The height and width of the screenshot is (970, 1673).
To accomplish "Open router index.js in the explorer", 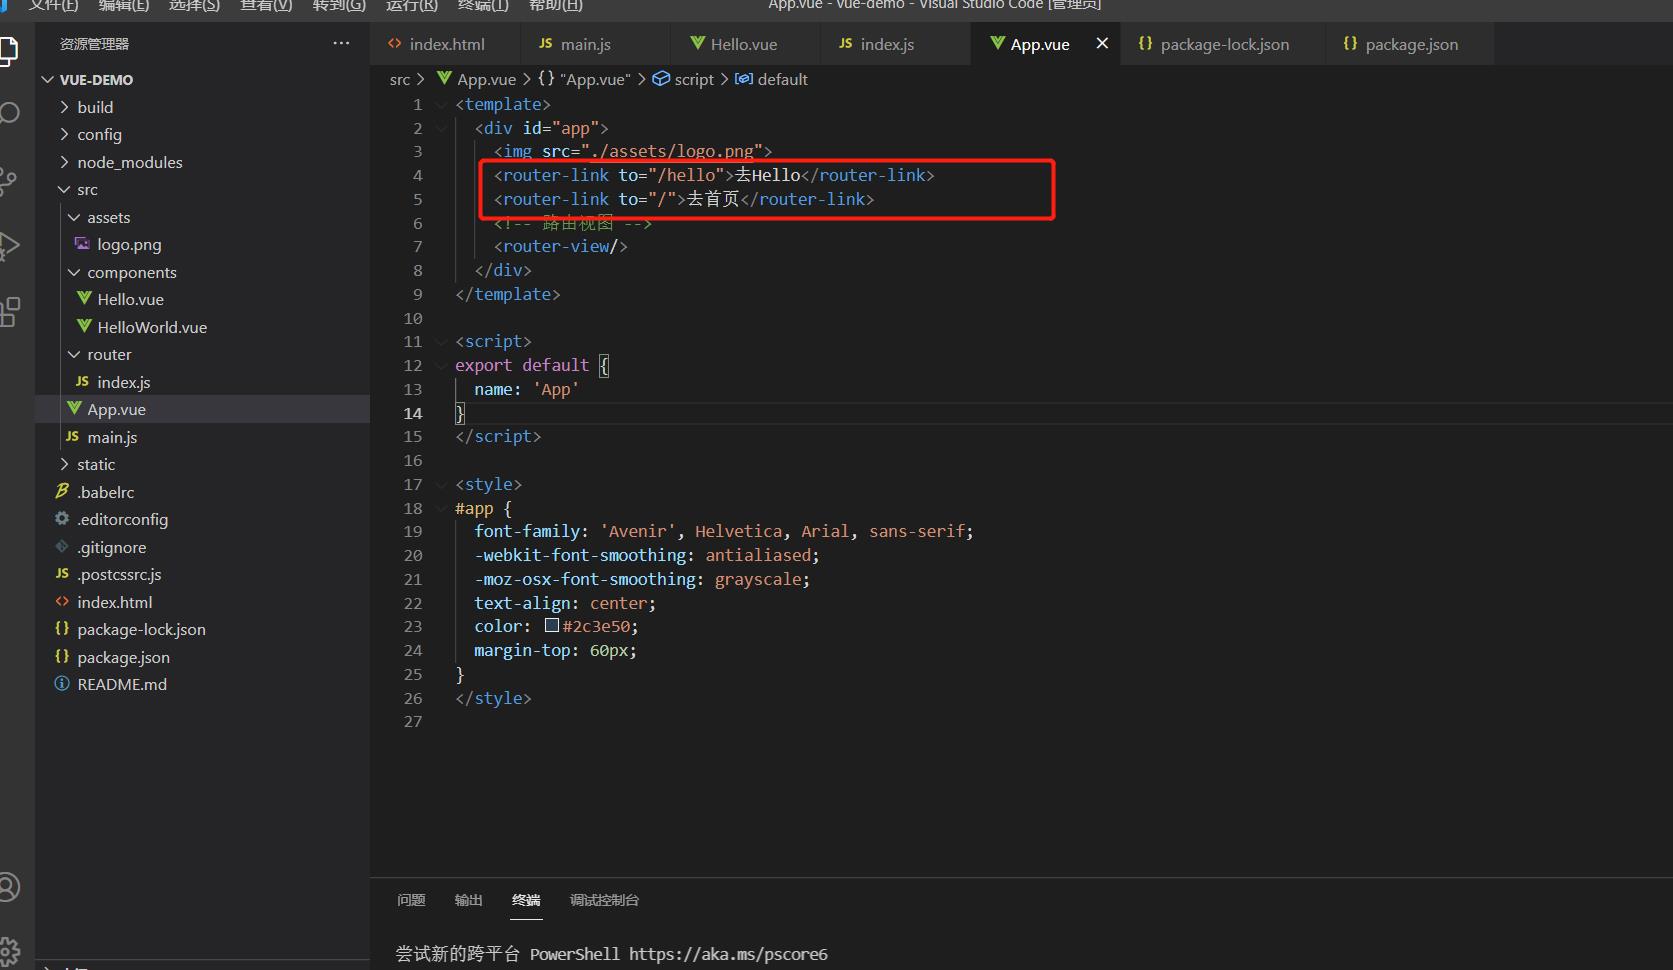I will point(123,382).
